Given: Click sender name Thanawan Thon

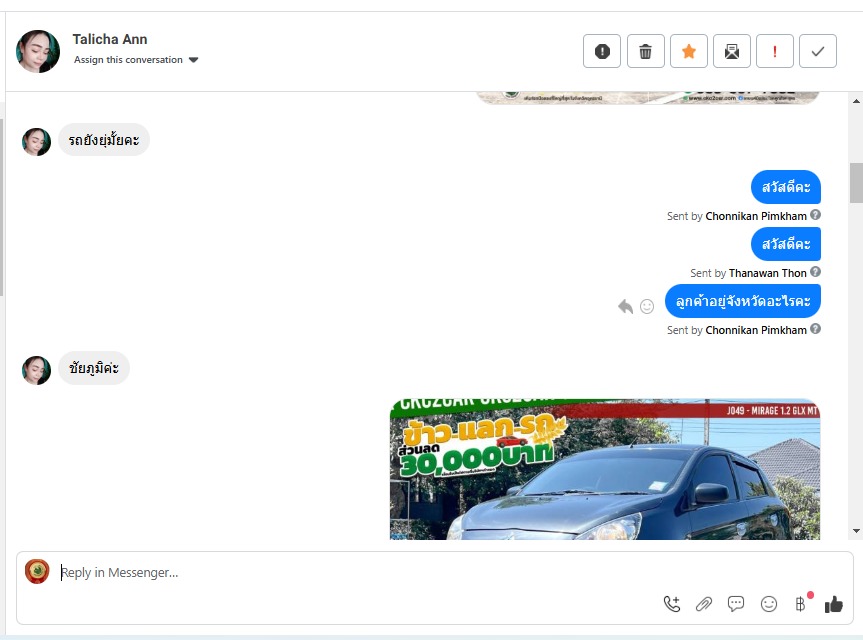Looking at the screenshot, I should (768, 273).
